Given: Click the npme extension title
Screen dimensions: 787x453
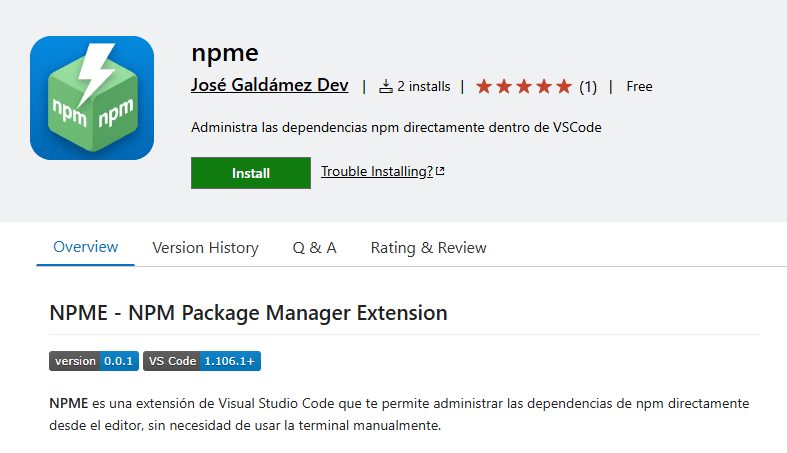Looking at the screenshot, I should click(x=225, y=51).
